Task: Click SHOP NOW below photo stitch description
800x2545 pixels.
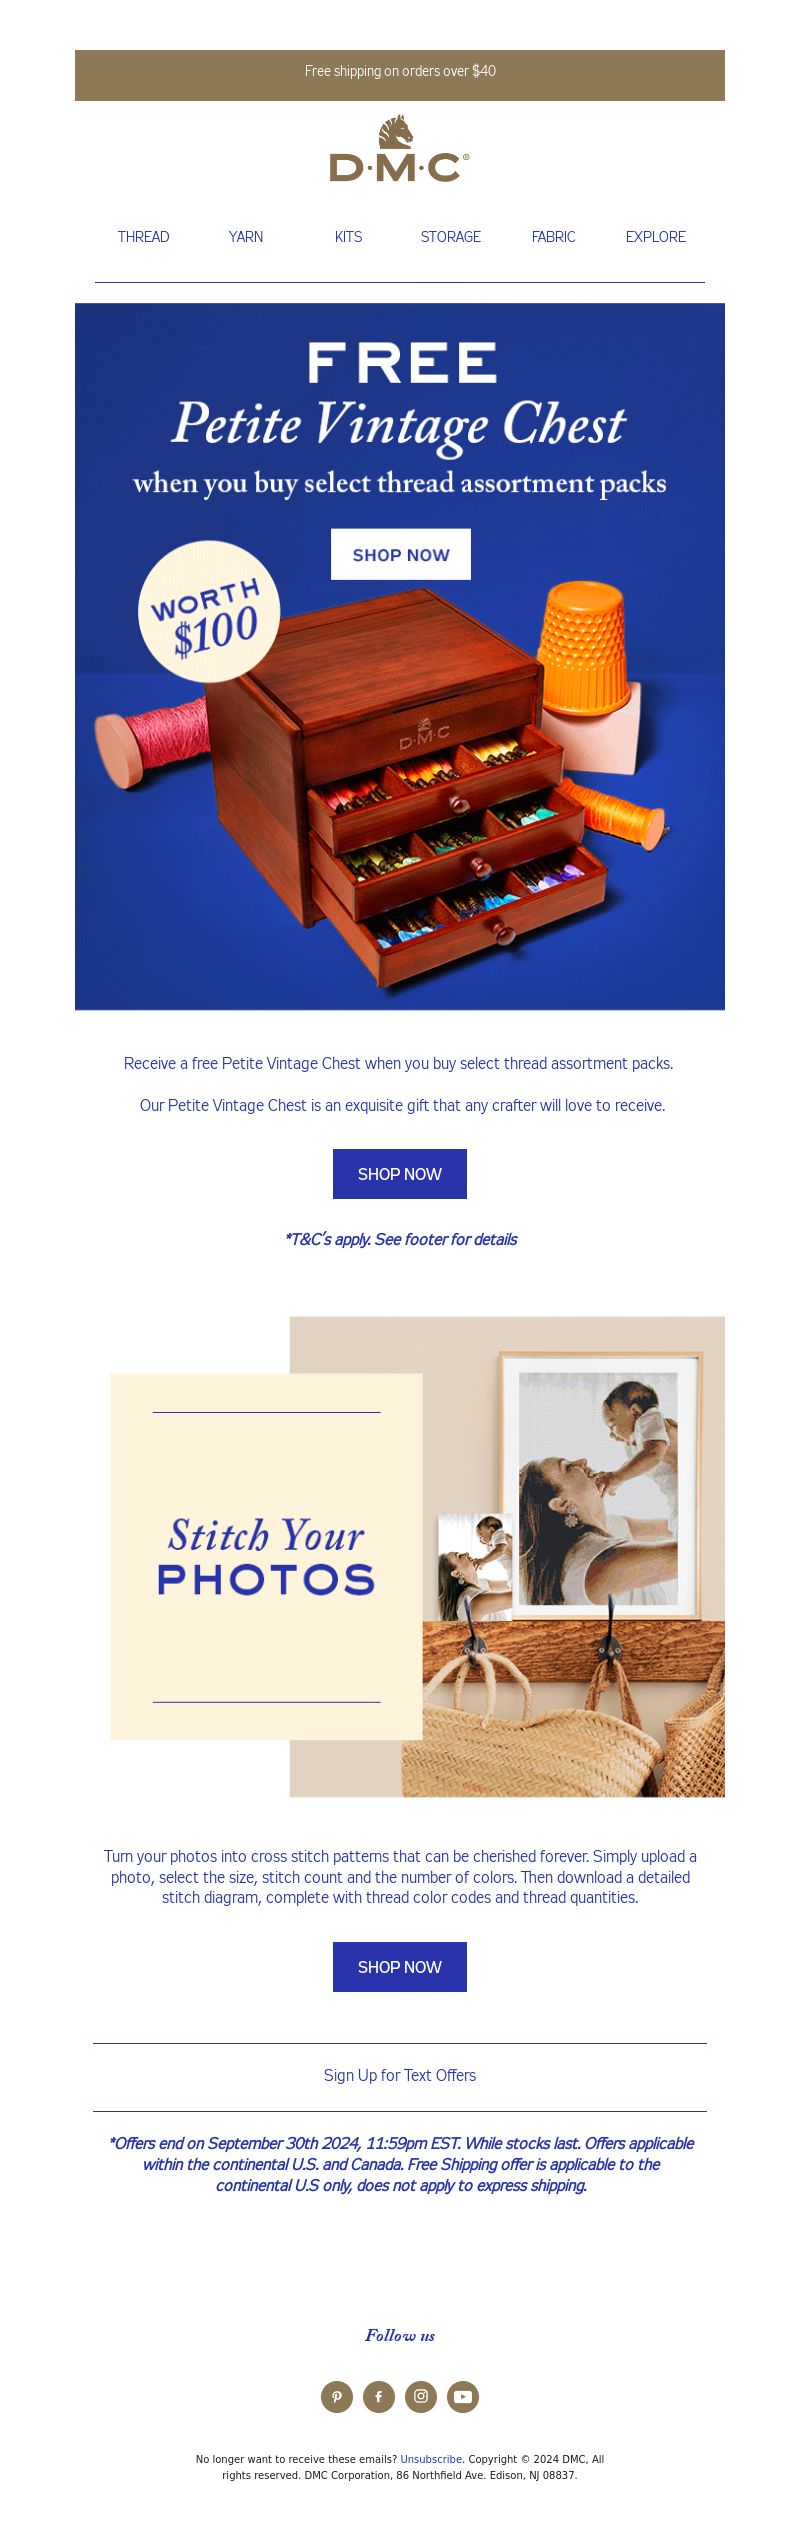Action: click(400, 1967)
